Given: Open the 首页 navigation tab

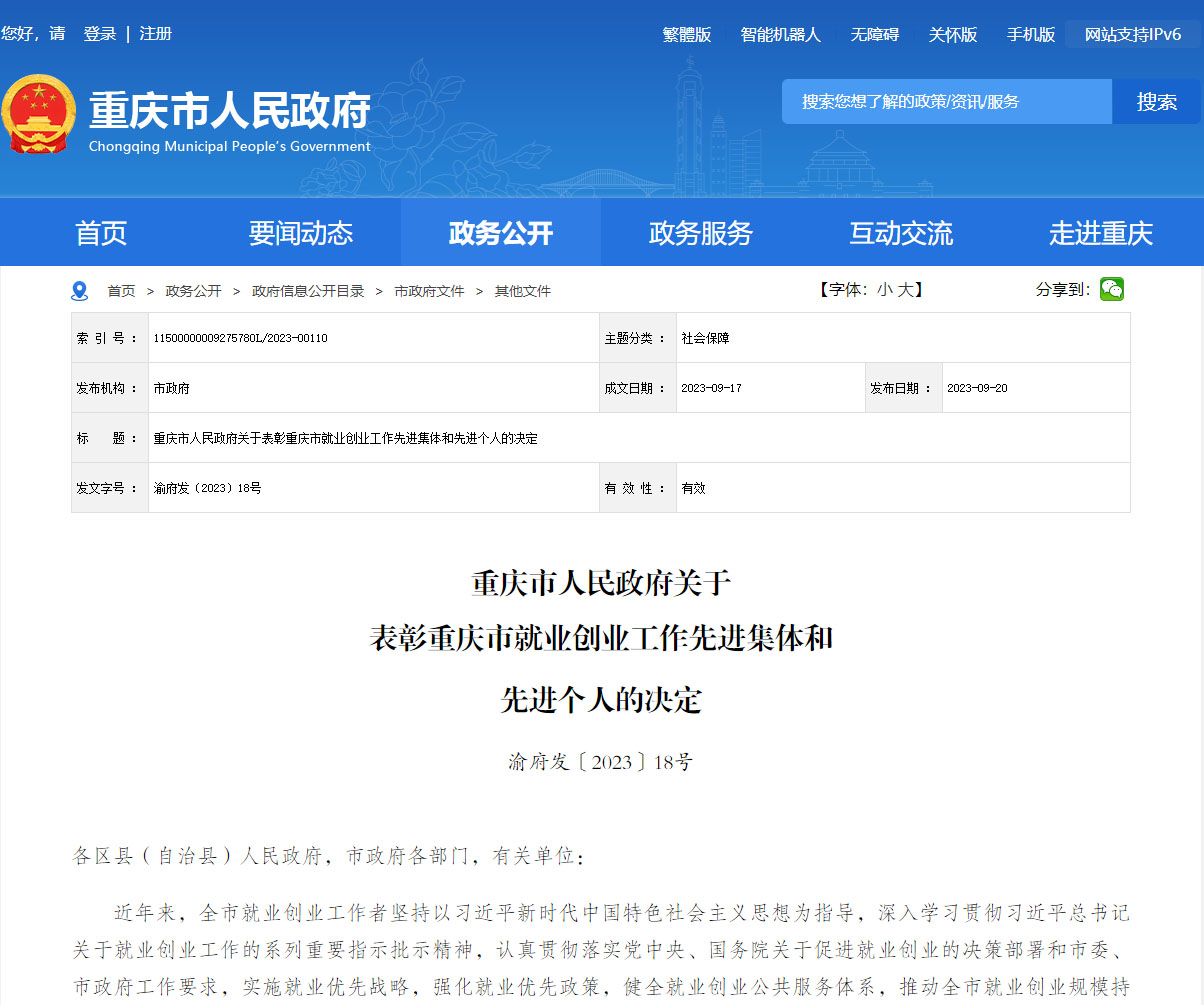Looking at the screenshot, I should click(x=101, y=233).
